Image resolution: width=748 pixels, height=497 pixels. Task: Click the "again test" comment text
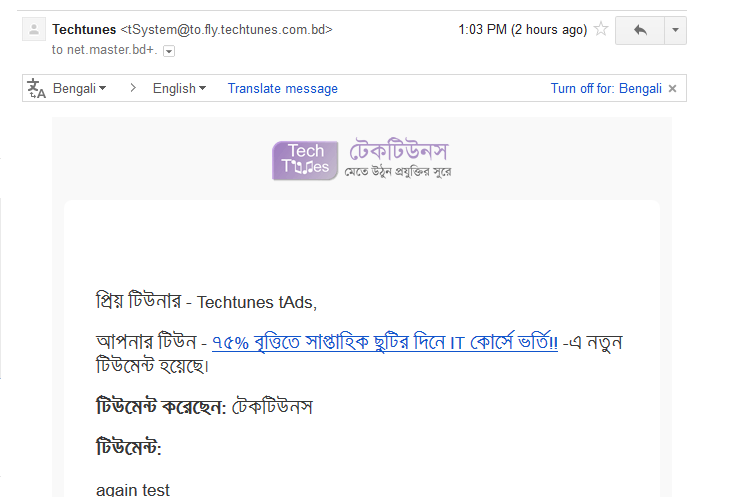coord(133,490)
